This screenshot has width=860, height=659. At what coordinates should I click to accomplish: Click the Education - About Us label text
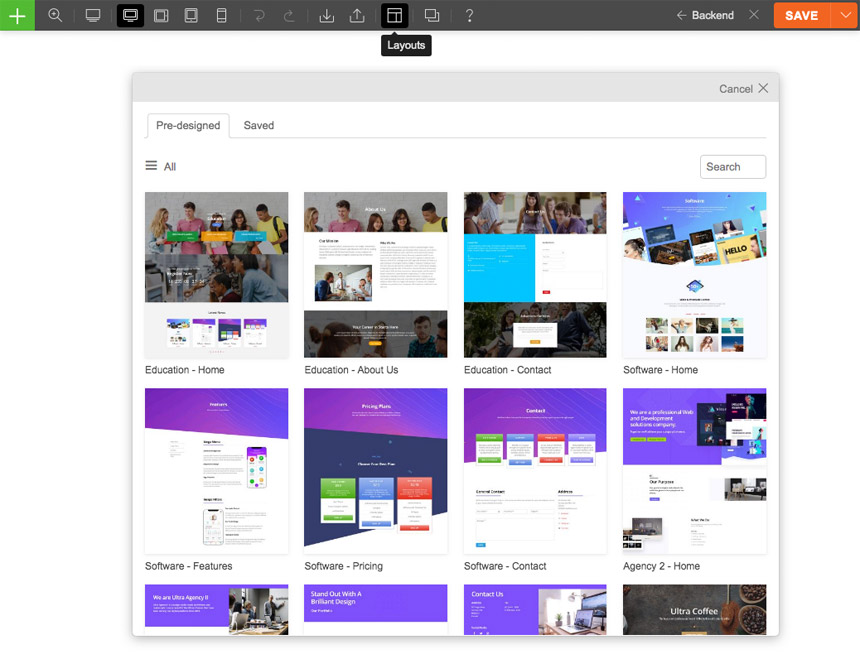[351, 370]
